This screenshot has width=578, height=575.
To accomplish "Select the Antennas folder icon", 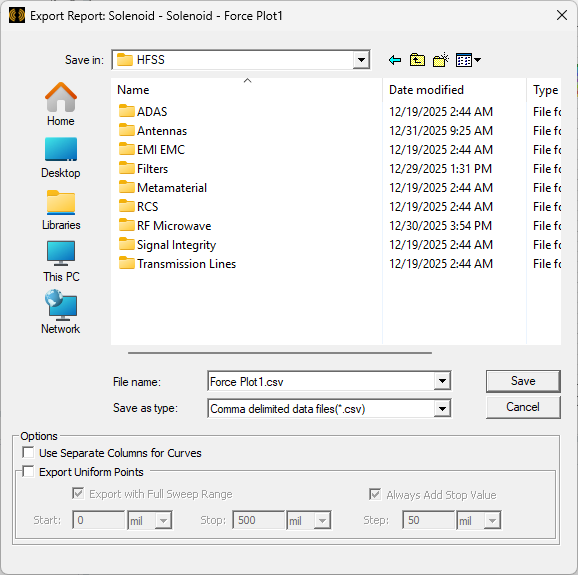I will click(126, 130).
